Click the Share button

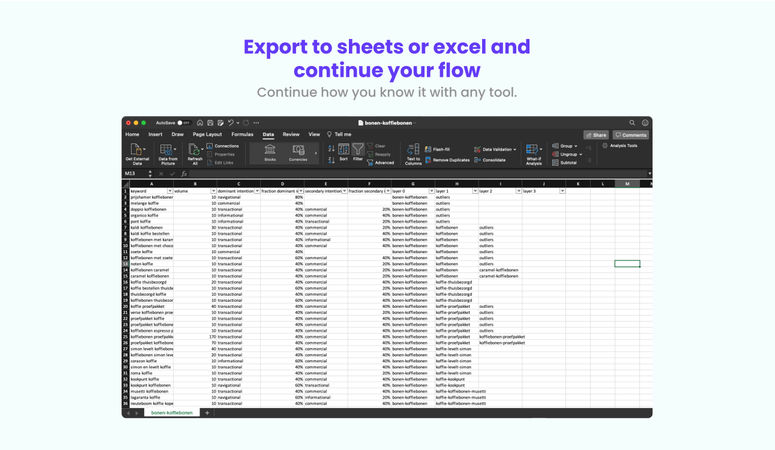coord(596,135)
